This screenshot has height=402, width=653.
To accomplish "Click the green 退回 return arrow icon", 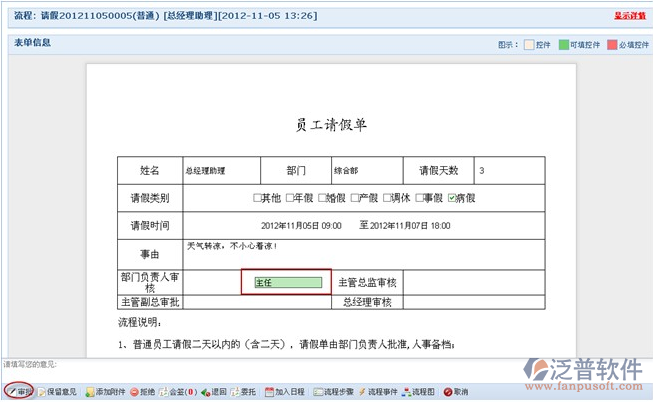I will click(205, 392).
